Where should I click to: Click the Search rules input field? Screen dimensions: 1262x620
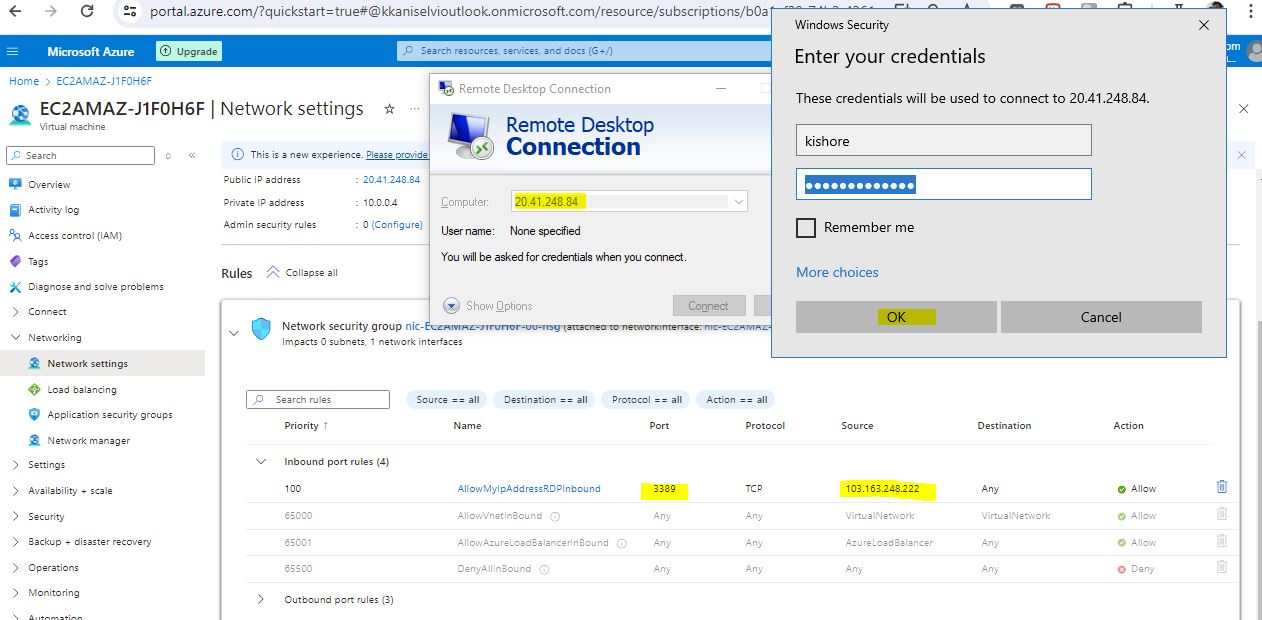pyautogui.click(x=318, y=400)
